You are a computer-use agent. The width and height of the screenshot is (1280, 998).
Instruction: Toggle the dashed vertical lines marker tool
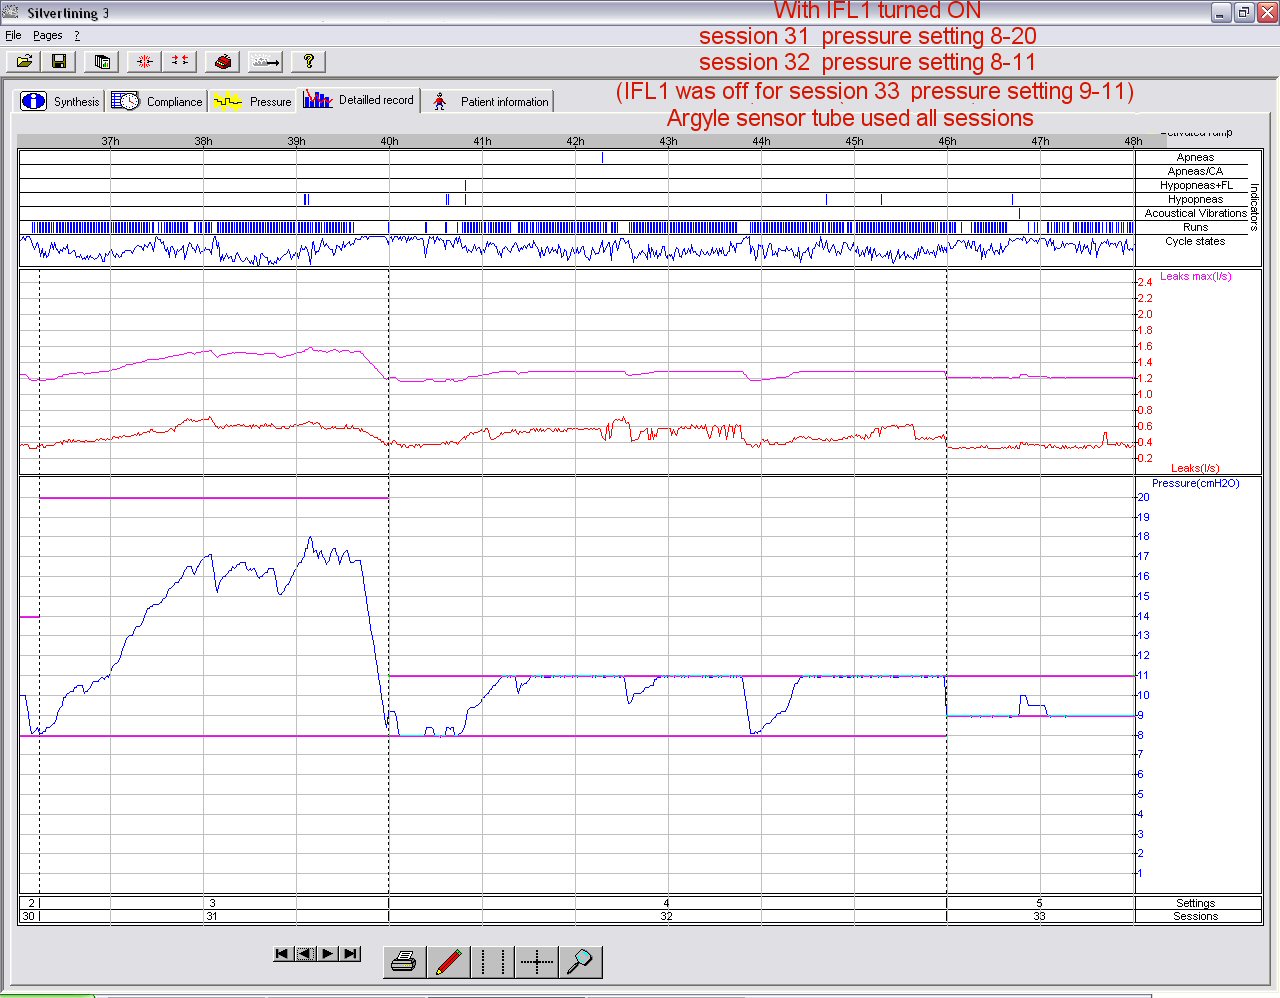point(492,962)
